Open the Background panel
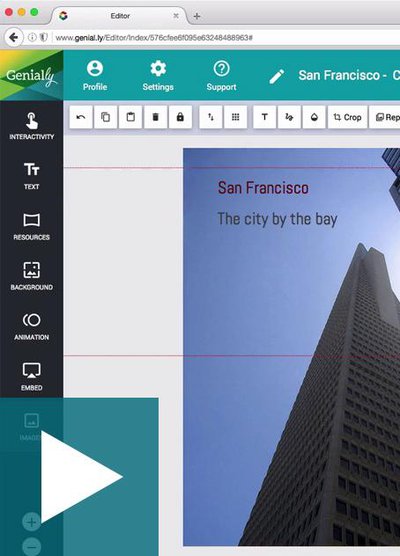This screenshot has width=400, height=556. click(x=32, y=277)
